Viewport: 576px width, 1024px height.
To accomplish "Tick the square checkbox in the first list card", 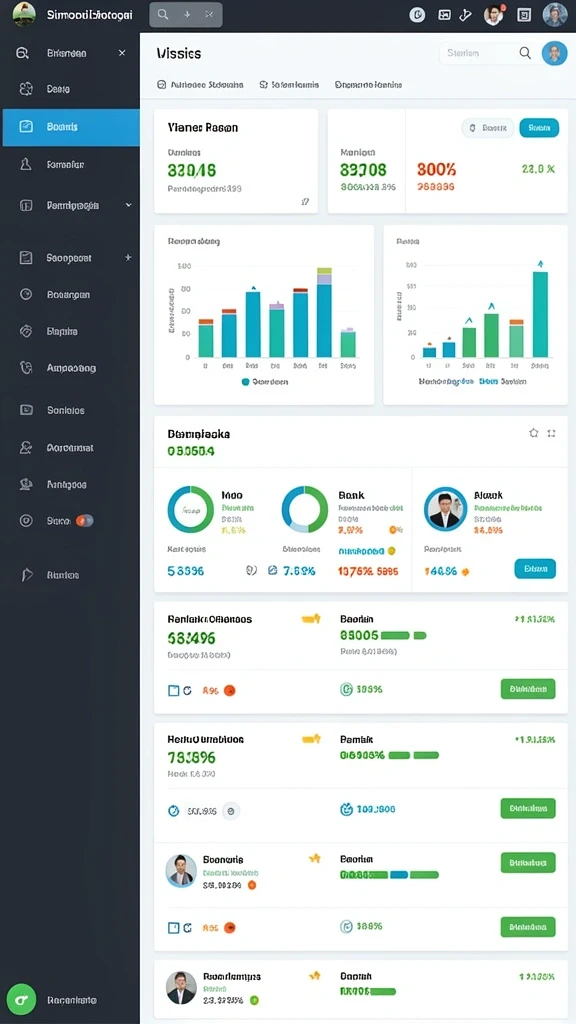I will (x=174, y=690).
